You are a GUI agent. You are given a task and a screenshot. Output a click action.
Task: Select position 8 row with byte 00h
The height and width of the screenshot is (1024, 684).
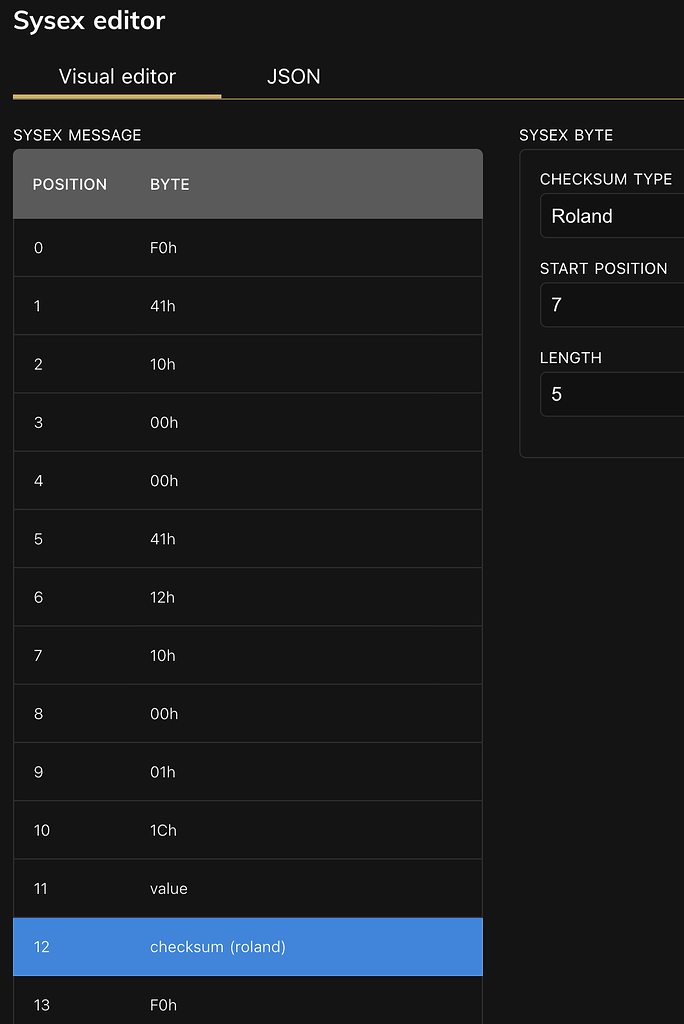click(x=247, y=714)
